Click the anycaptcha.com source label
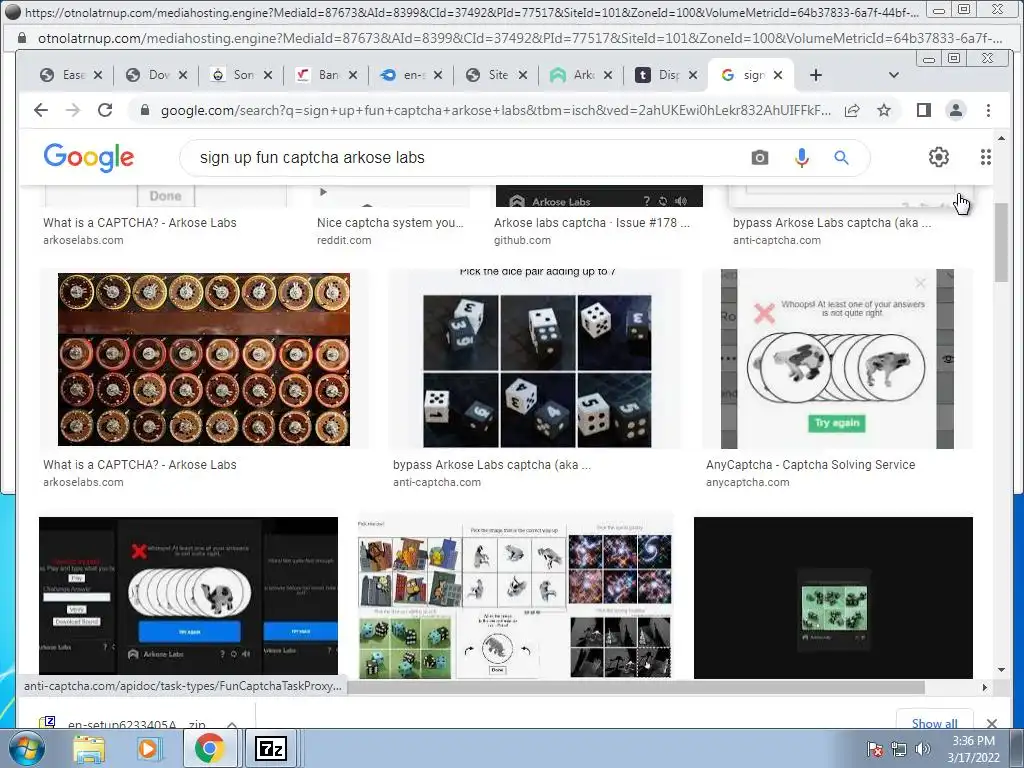The width and height of the screenshot is (1024, 768). [x=748, y=483]
